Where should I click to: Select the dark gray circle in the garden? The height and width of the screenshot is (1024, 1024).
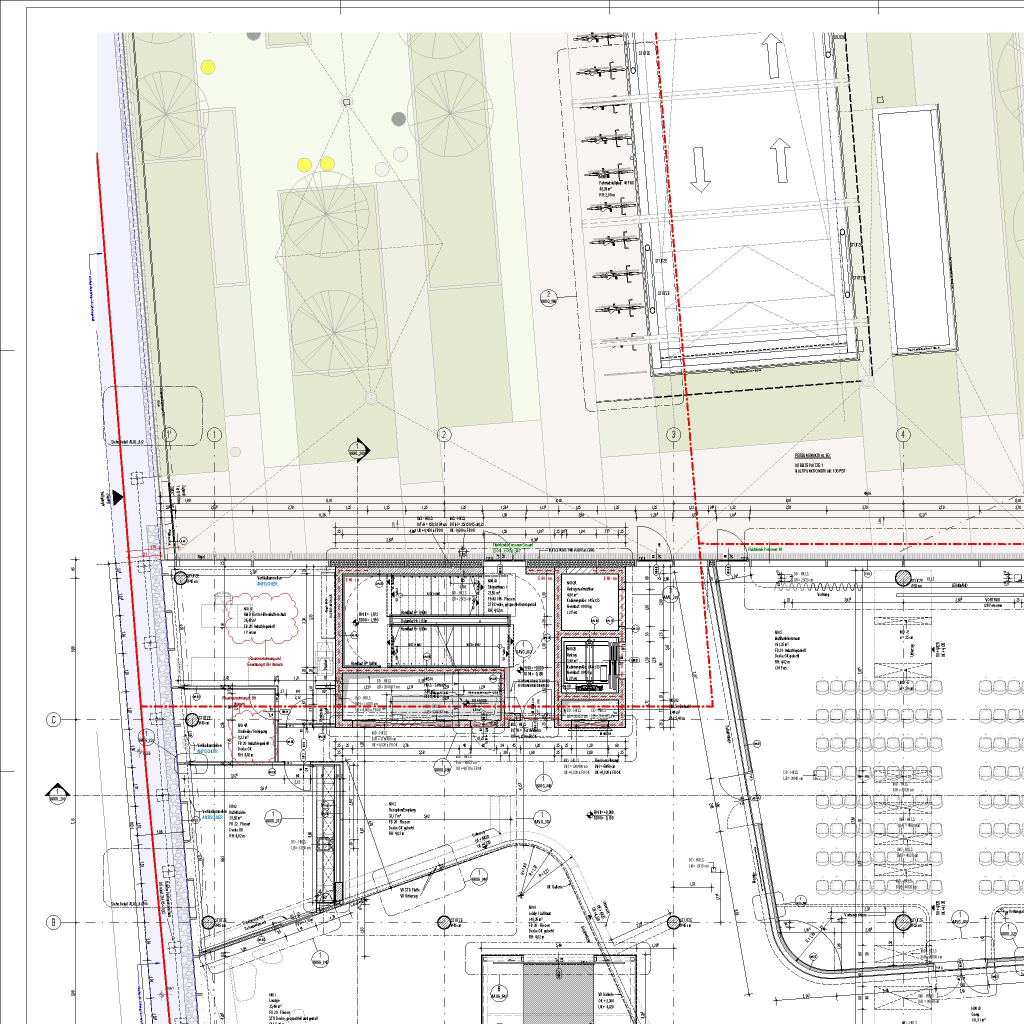(x=399, y=119)
